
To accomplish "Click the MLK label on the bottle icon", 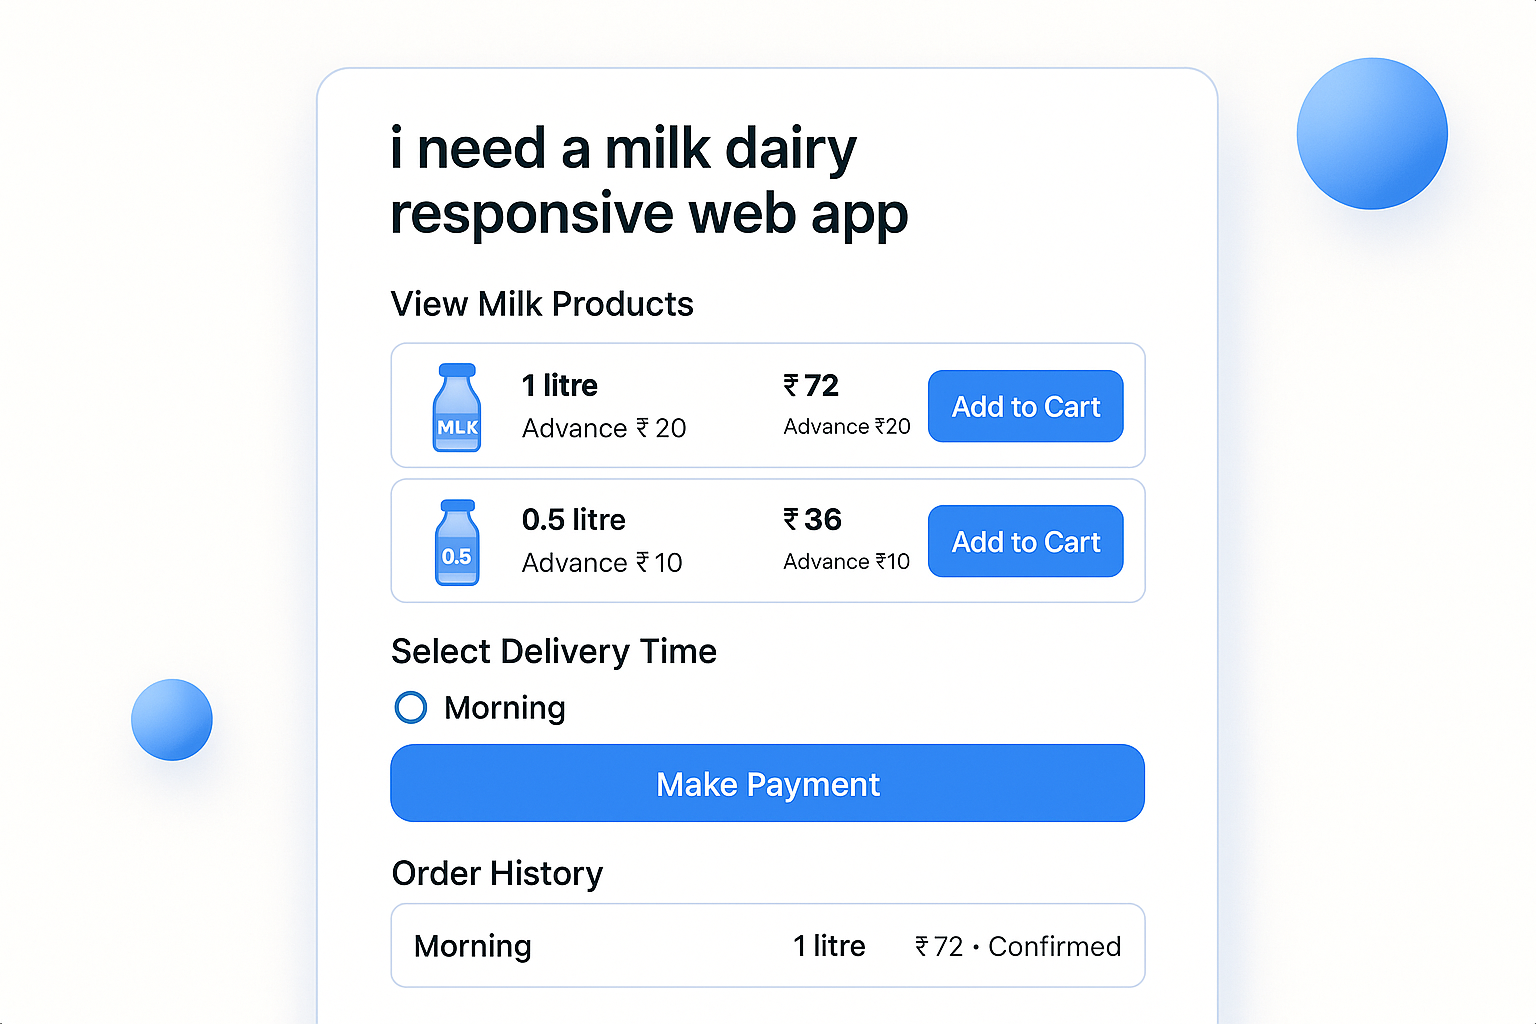I will 457,428.
